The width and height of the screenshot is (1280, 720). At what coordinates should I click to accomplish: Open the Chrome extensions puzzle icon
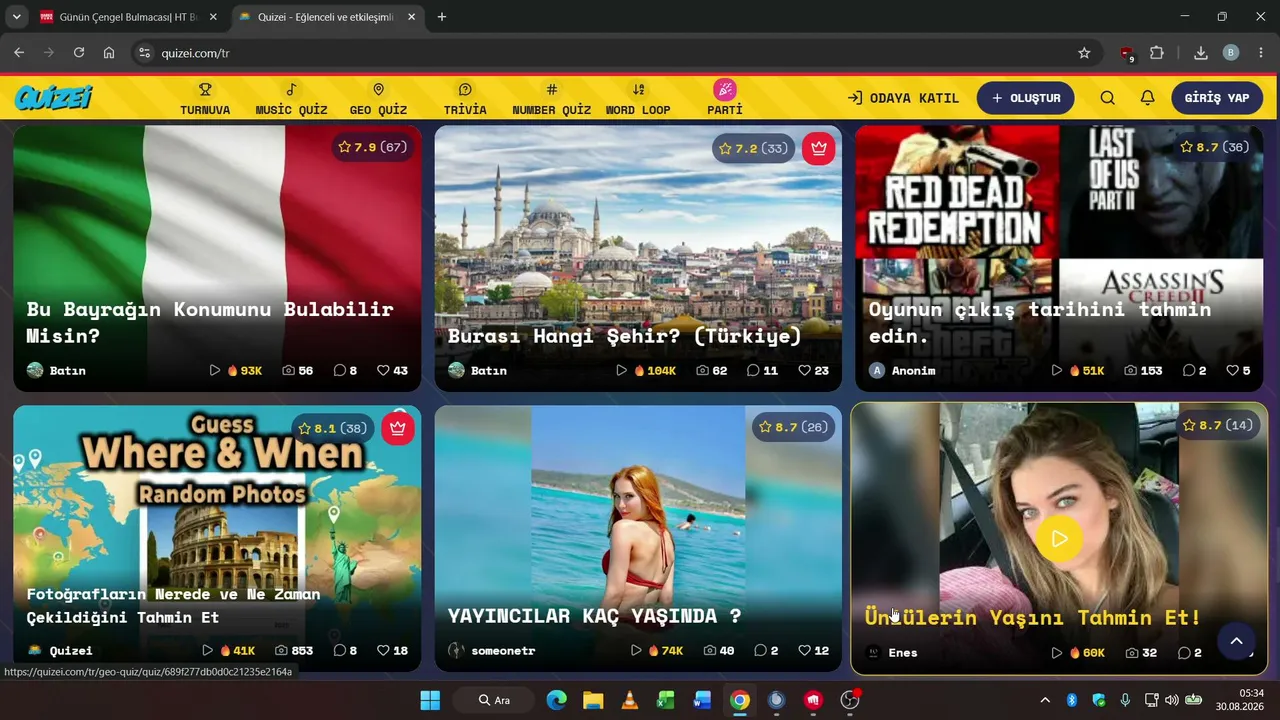pos(1157,53)
